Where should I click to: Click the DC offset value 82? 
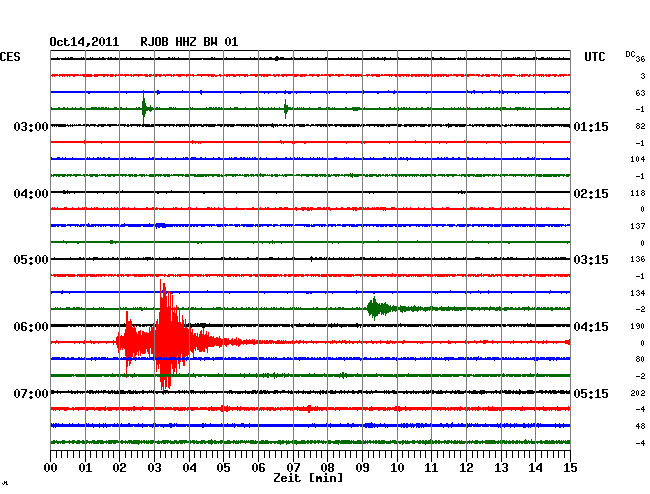coord(640,126)
